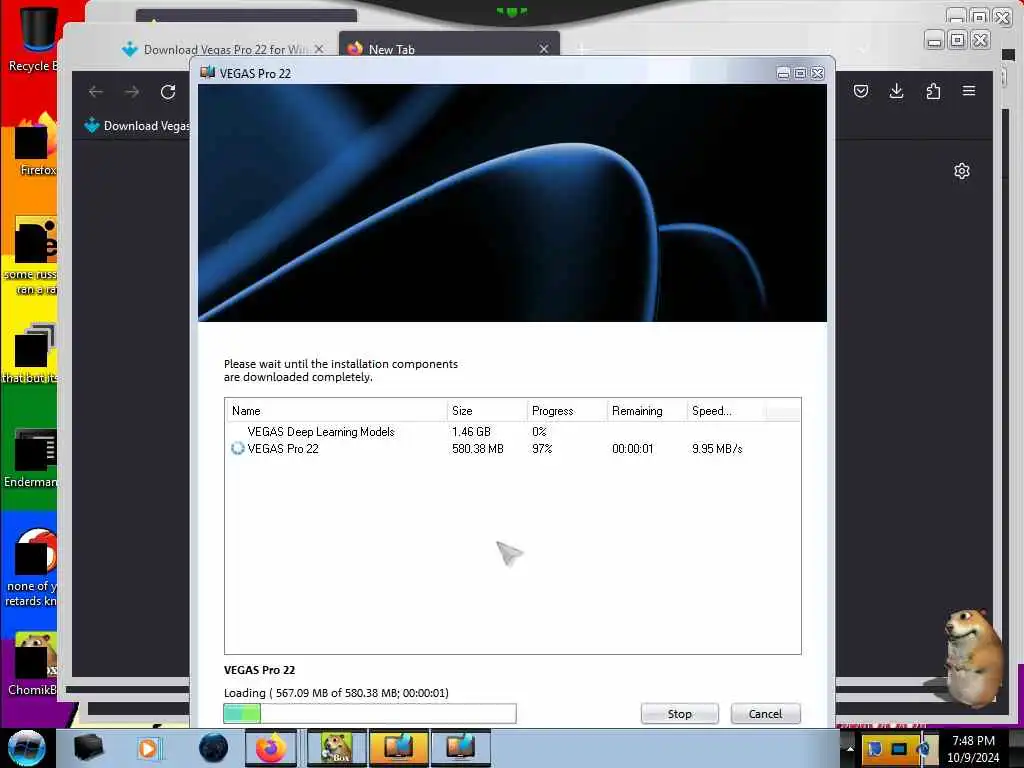Open New Tab settings gear
Viewport: 1024px width, 768px height.
tap(961, 171)
